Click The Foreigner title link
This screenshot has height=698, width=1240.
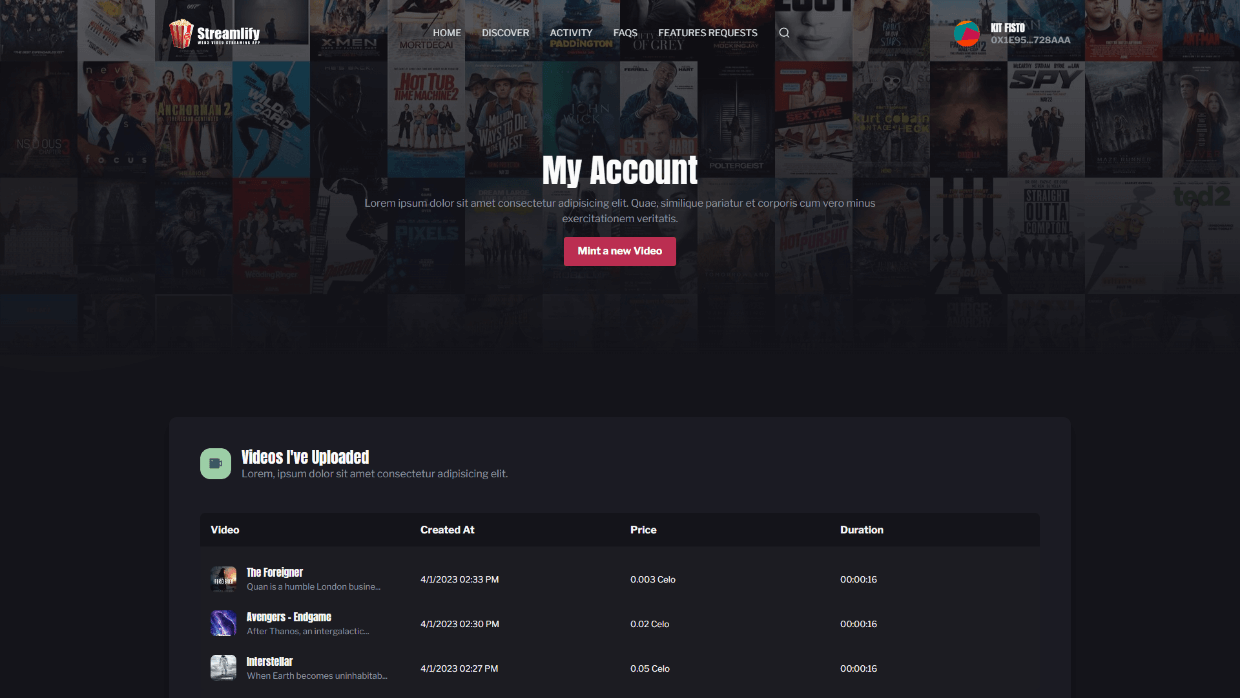coord(275,572)
